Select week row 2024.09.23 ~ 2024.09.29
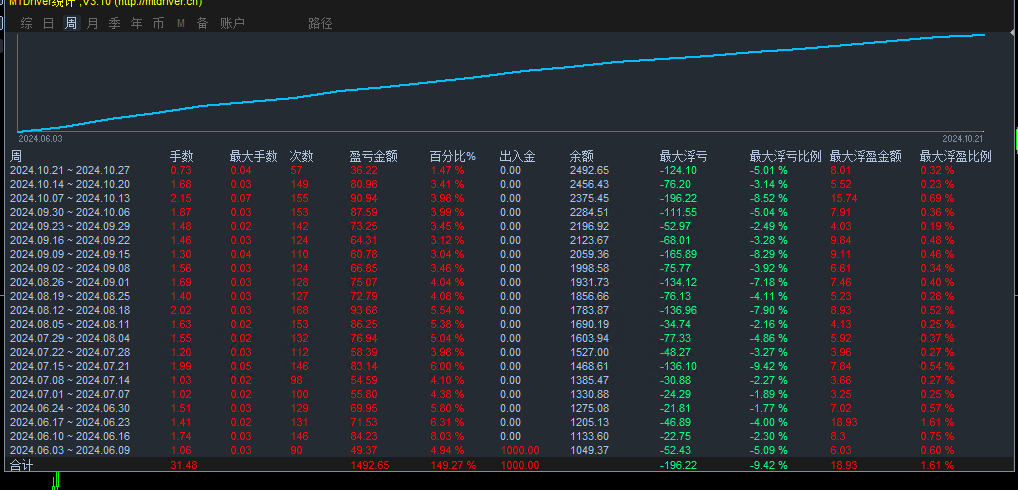The image size is (1018, 490). (509, 227)
